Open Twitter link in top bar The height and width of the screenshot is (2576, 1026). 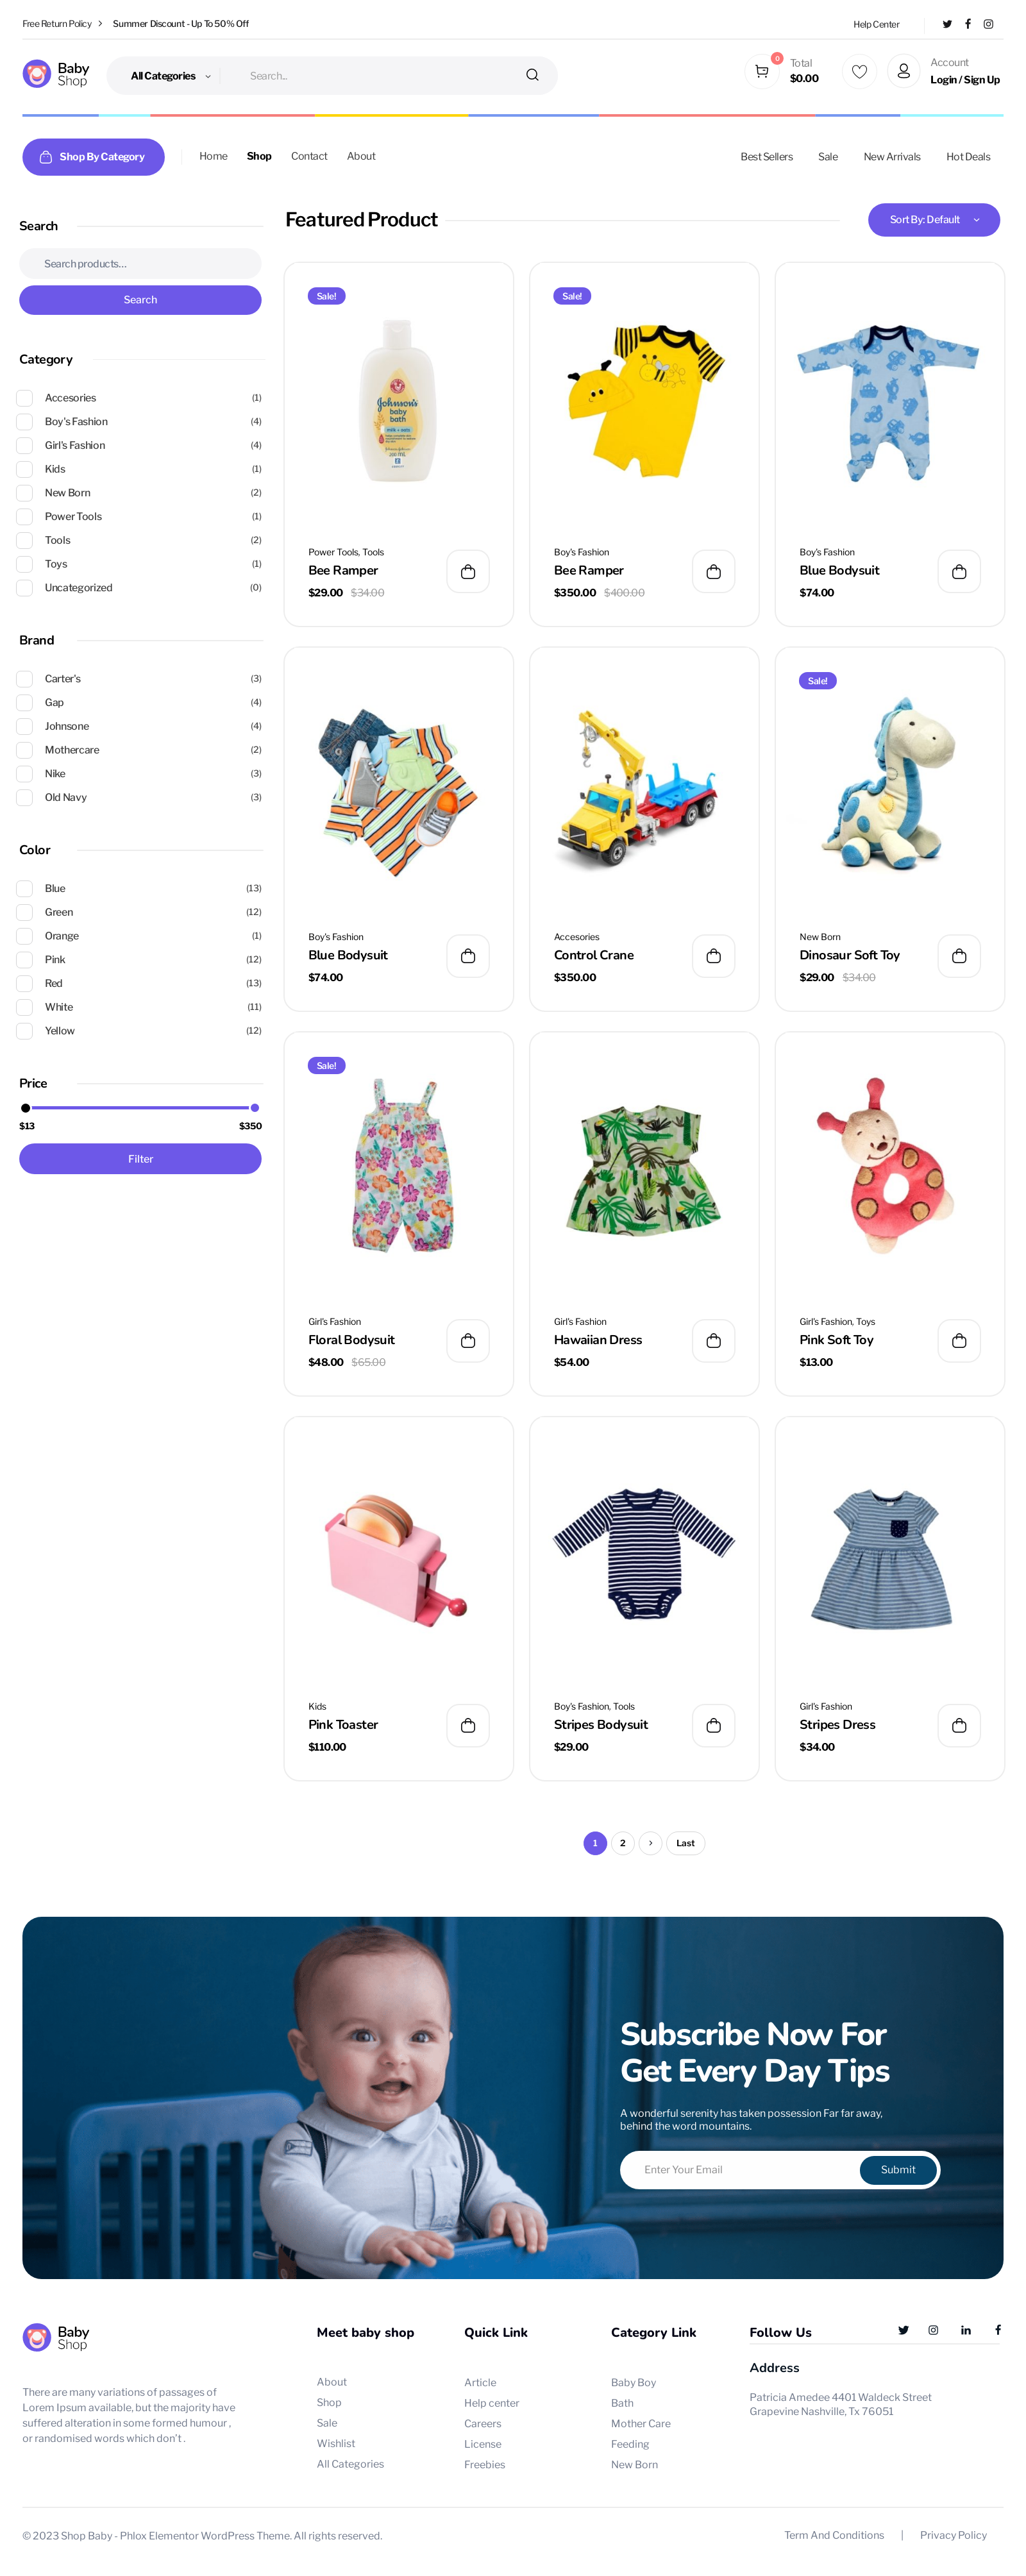click(947, 24)
